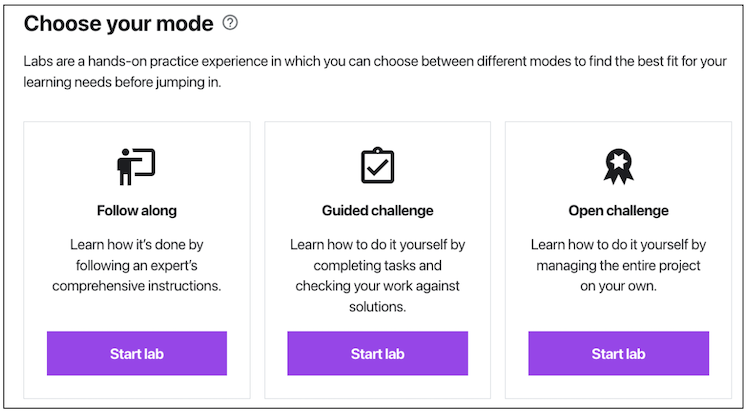Click blank space beside the Guided challenge icon
The height and width of the screenshot is (412, 750).
click(310, 166)
